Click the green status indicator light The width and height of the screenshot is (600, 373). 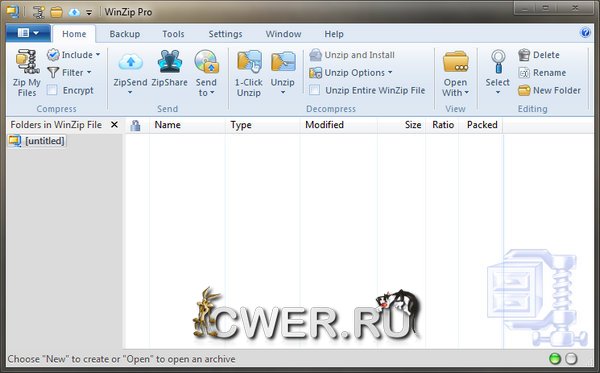click(x=554, y=359)
